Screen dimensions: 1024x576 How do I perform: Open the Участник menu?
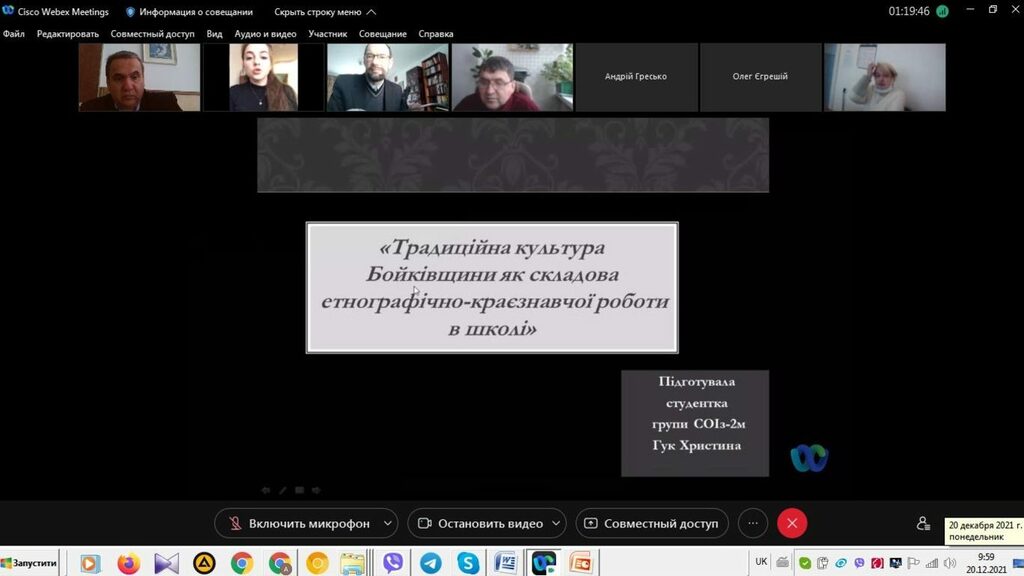pos(328,33)
